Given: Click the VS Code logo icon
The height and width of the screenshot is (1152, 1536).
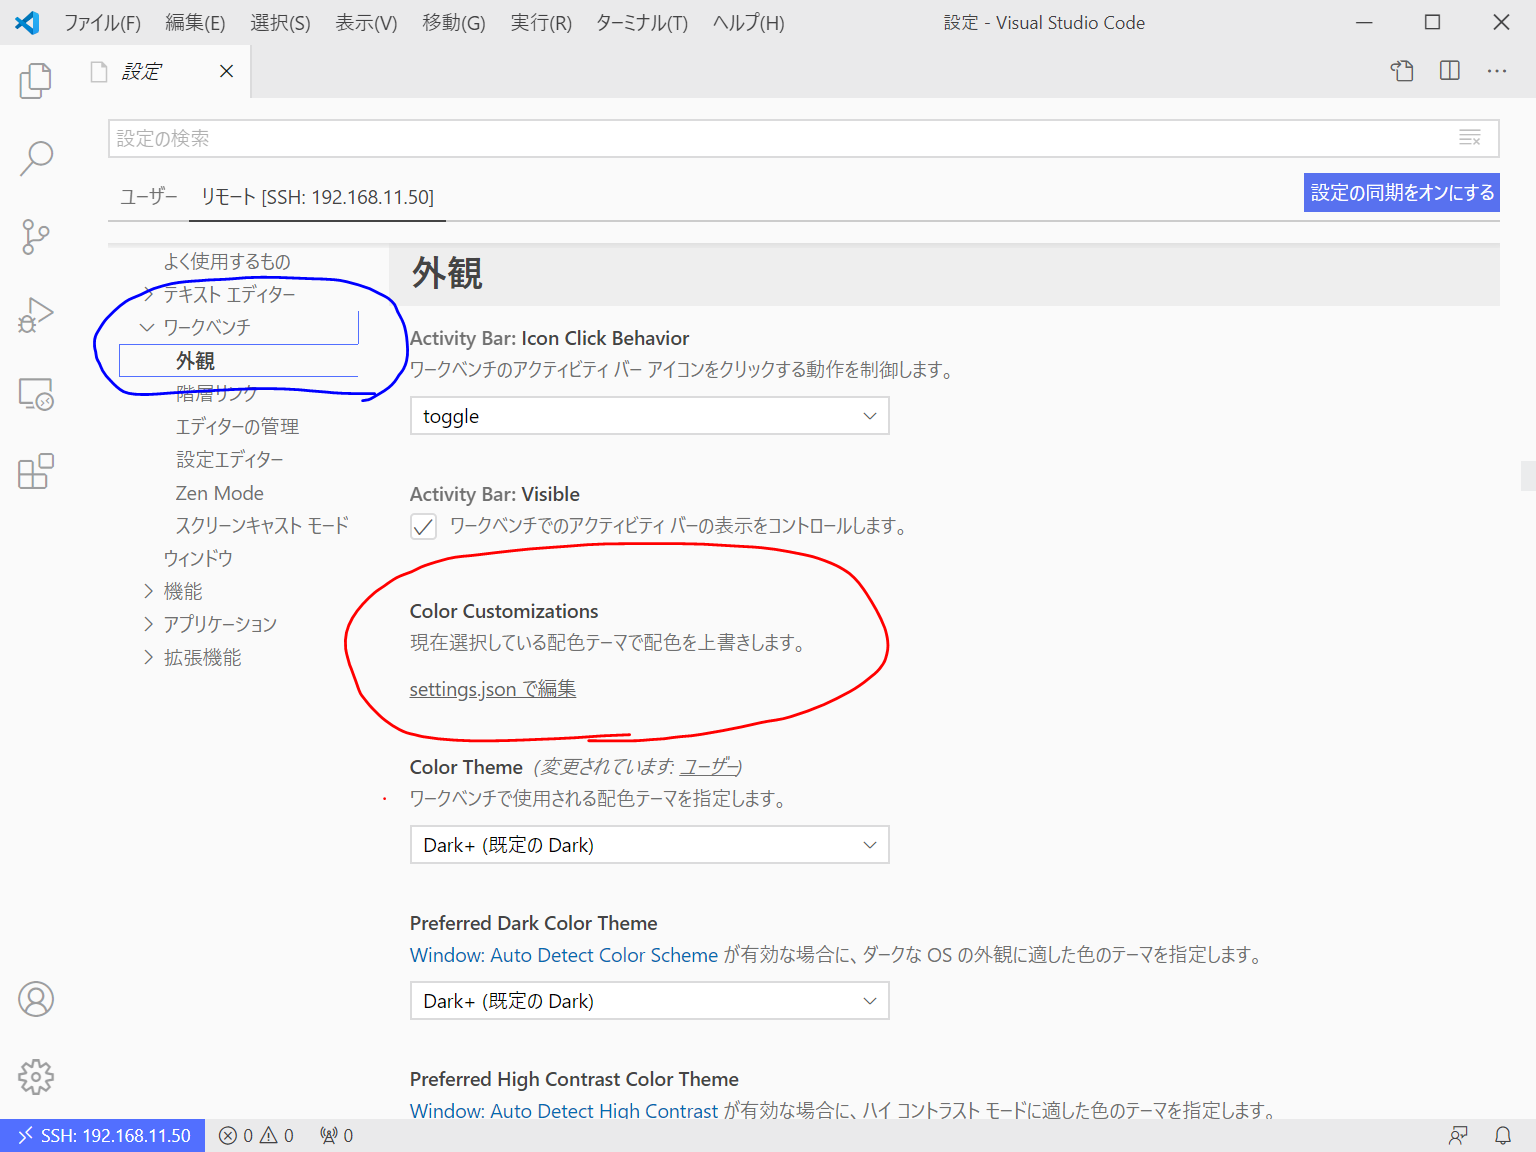Looking at the screenshot, I should (x=27, y=22).
